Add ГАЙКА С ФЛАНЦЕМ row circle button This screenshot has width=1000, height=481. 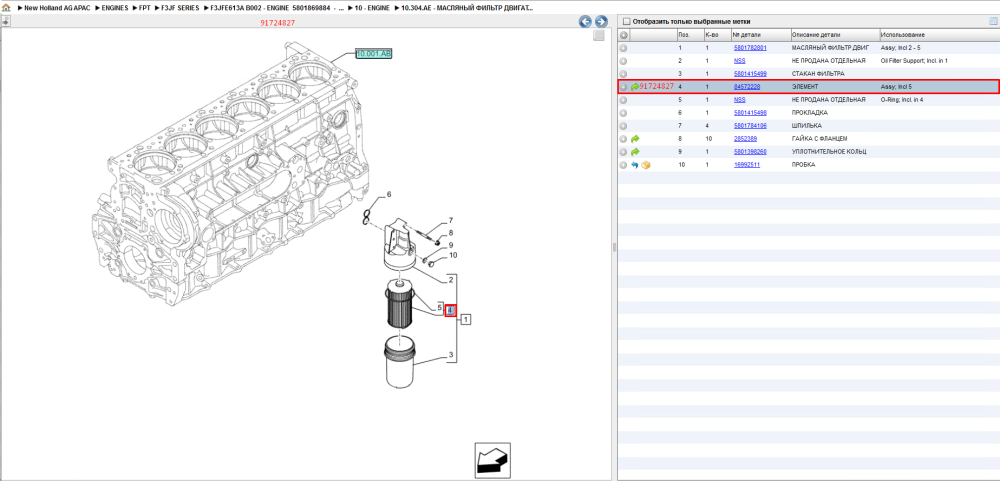tap(624, 138)
